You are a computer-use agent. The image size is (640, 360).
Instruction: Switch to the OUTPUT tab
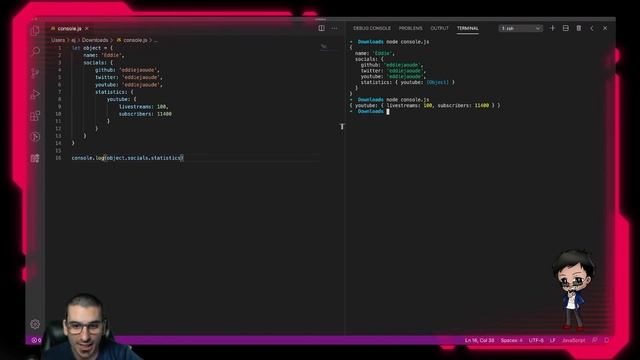coord(440,28)
